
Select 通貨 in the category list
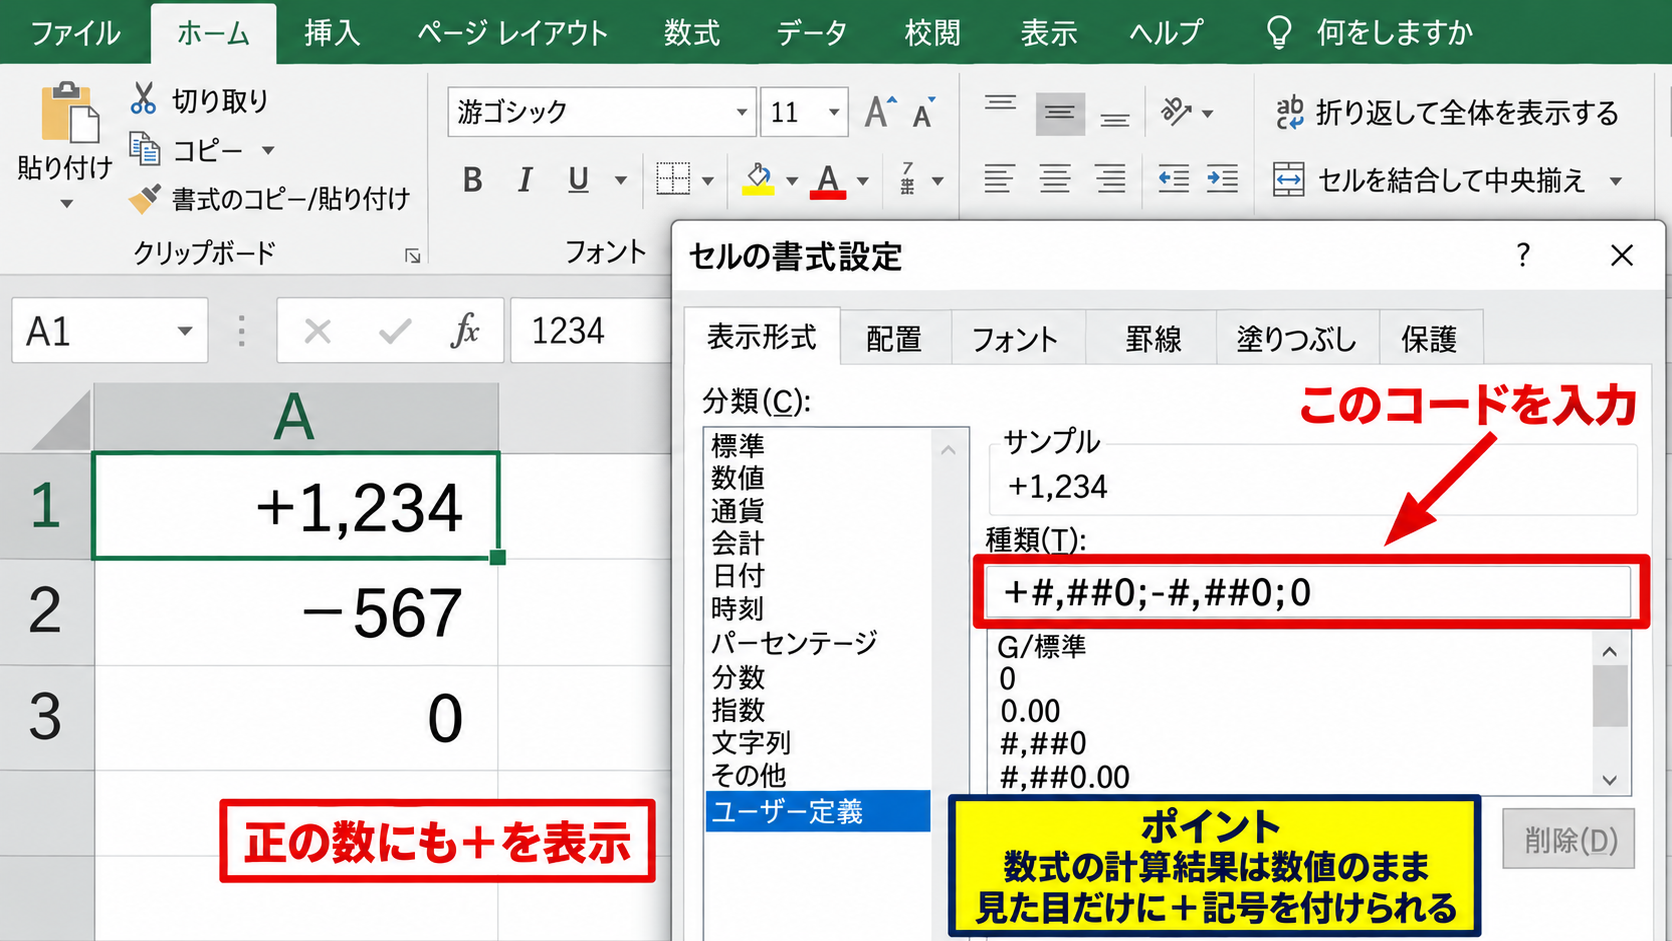pyautogui.click(x=737, y=511)
